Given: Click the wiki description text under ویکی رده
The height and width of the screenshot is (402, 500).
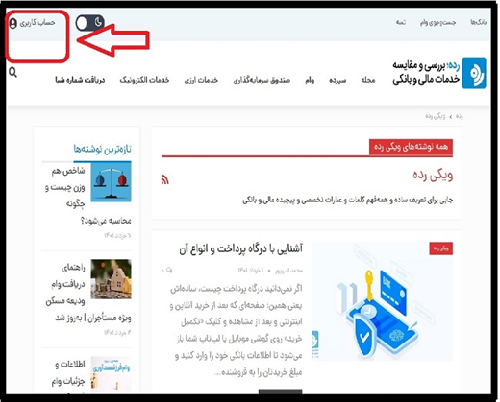Looking at the screenshot, I should coord(347,200).
